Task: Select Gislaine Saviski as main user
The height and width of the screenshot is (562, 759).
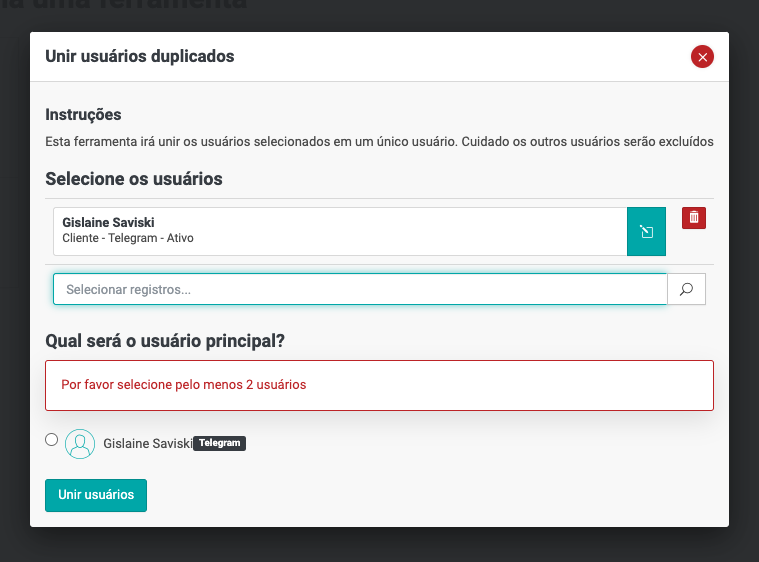Action: pos(52,439)
